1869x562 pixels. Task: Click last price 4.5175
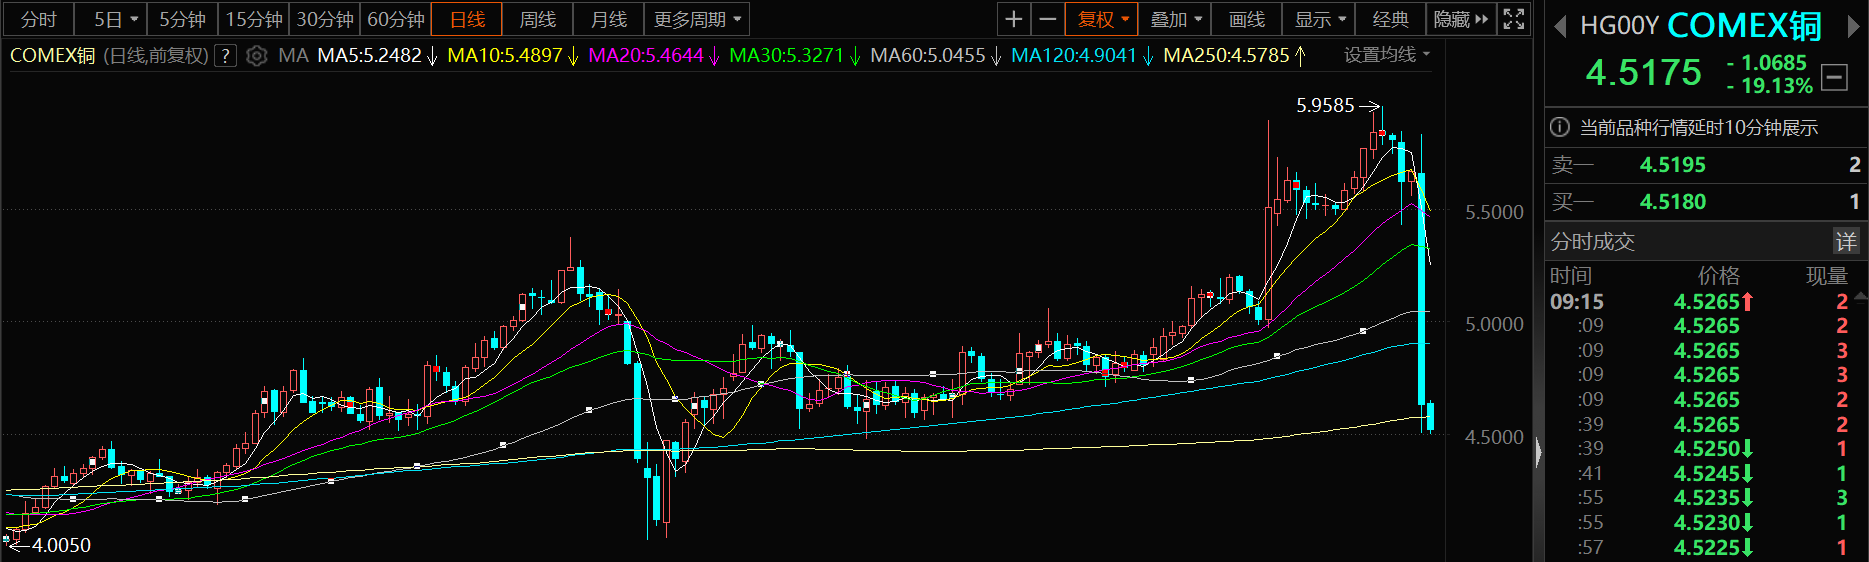1643,72
